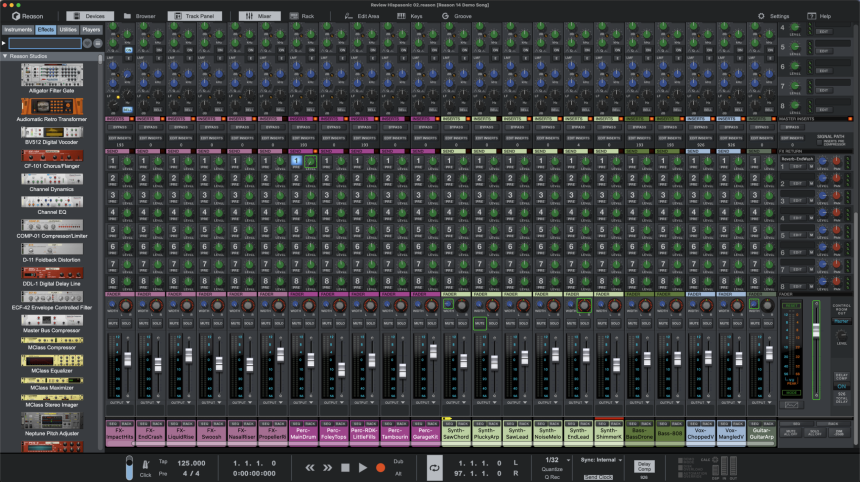Screen dimensions: 860x482
Task: Select the CF-101 Chorus/Flanger device
Action: point(52,158)
